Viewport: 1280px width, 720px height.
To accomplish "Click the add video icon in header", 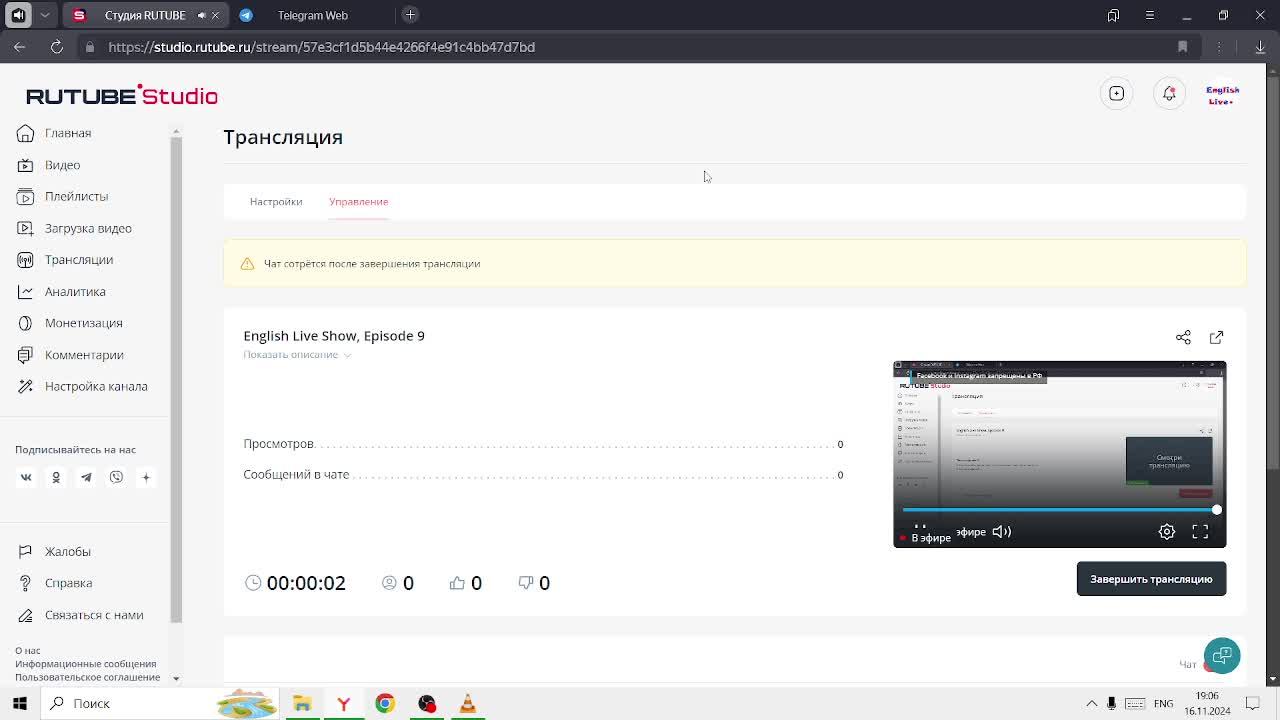I will [1117, 93].
